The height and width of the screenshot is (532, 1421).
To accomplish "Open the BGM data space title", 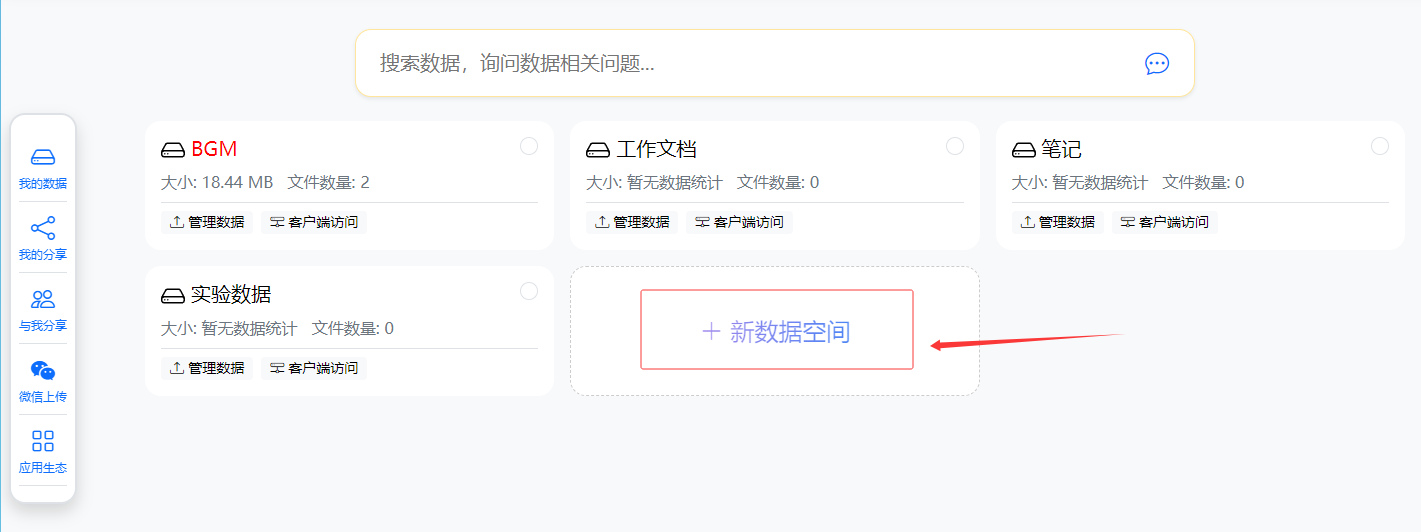I will point(214,150).
